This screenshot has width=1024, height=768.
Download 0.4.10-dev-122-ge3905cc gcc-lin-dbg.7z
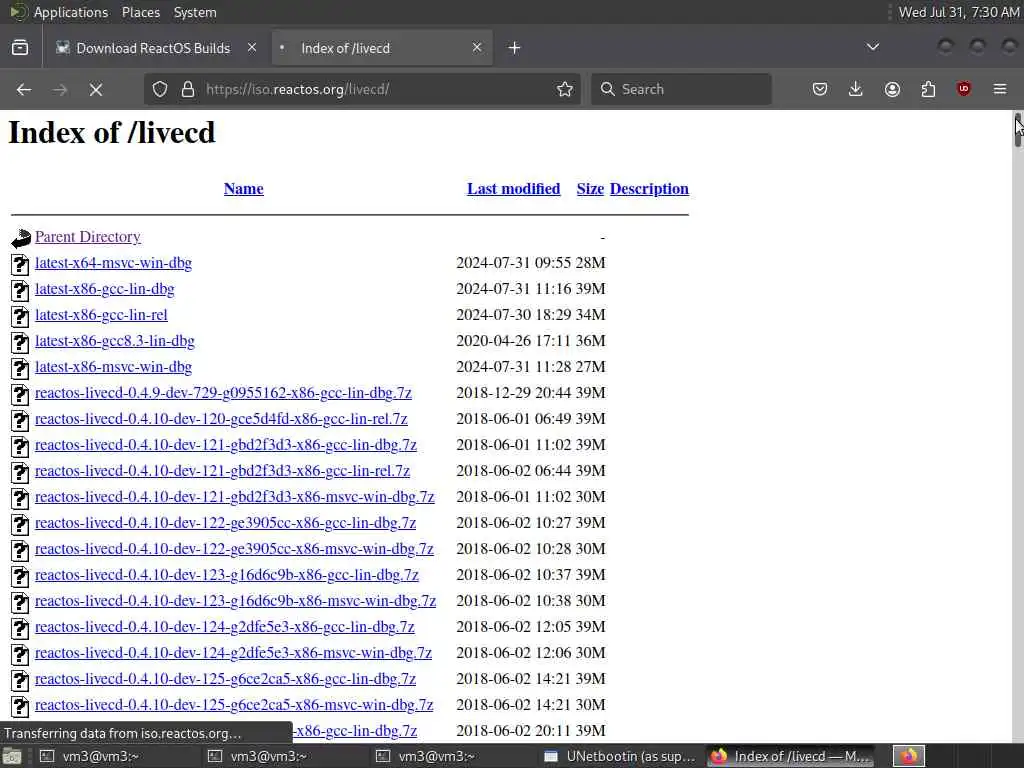click(x=225, y=524)
